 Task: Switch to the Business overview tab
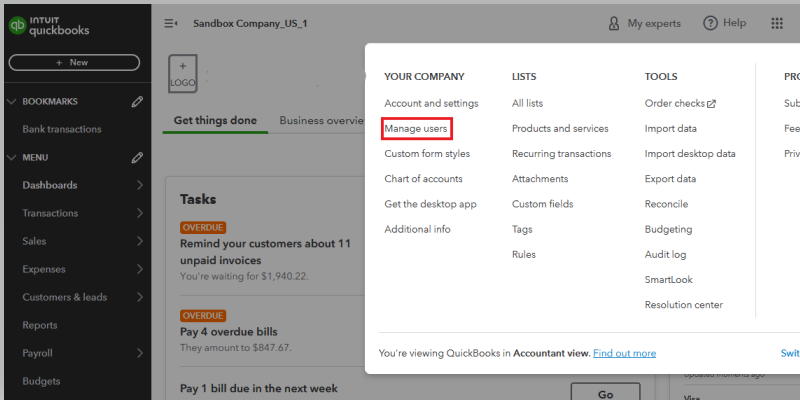tap(322, 121)
